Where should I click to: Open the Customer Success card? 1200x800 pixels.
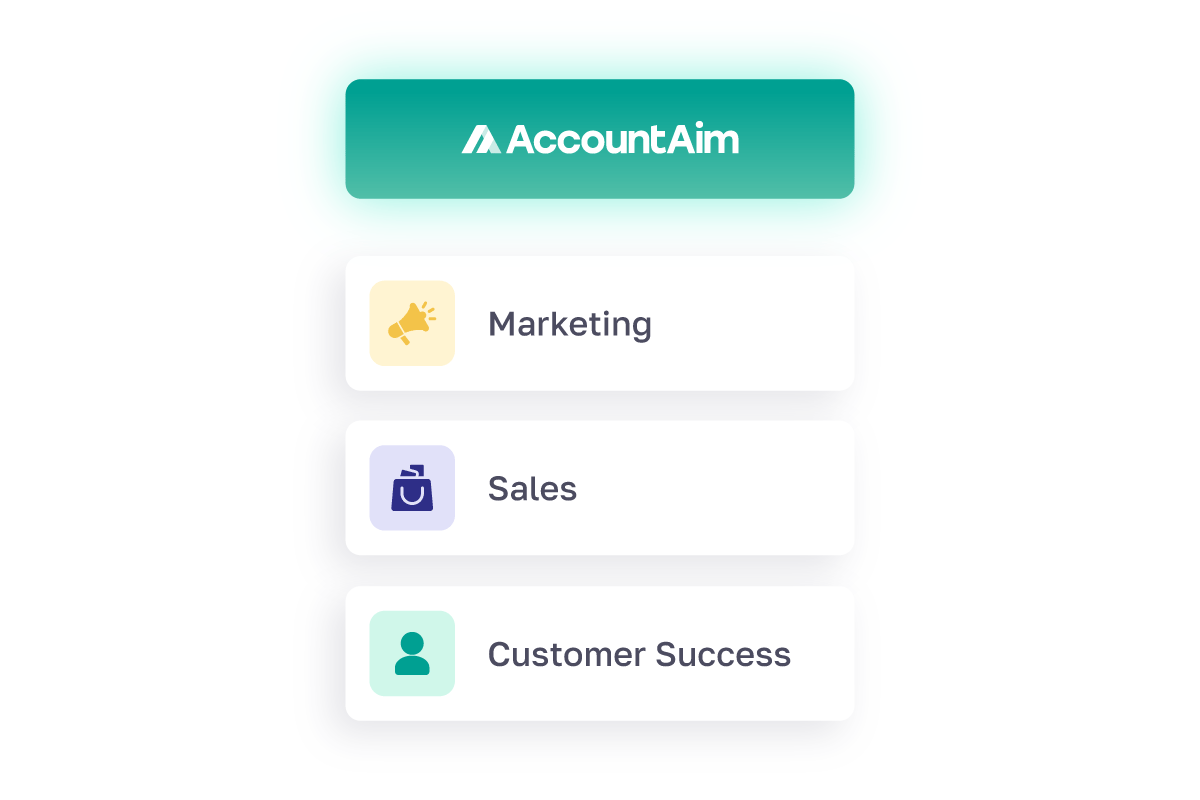click(600, 653)
